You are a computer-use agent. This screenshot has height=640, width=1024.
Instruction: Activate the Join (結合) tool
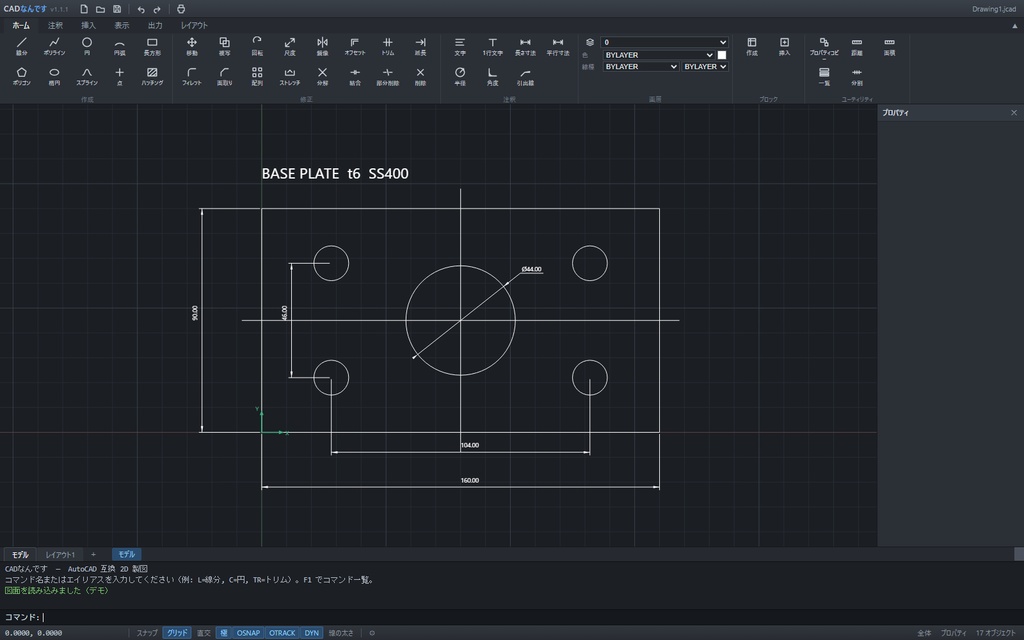click(355, 76)
